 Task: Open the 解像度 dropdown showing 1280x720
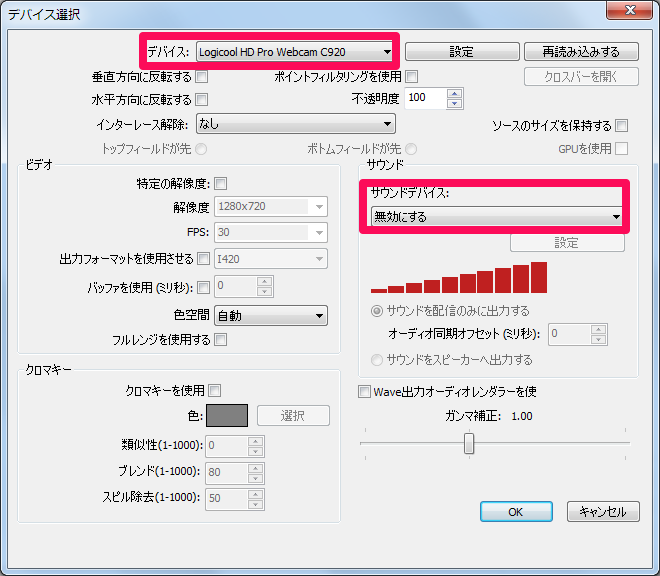pyautogui.click(x=271, y=207)
